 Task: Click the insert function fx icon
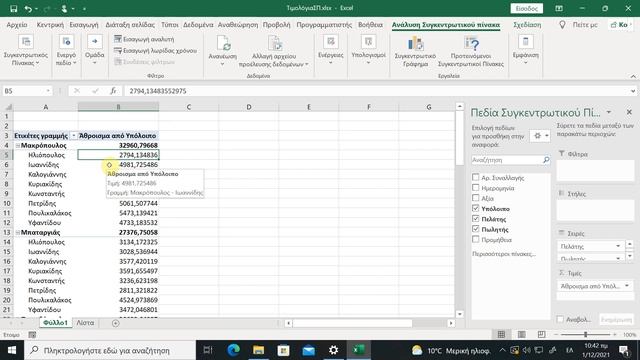[x=113, y=91]
